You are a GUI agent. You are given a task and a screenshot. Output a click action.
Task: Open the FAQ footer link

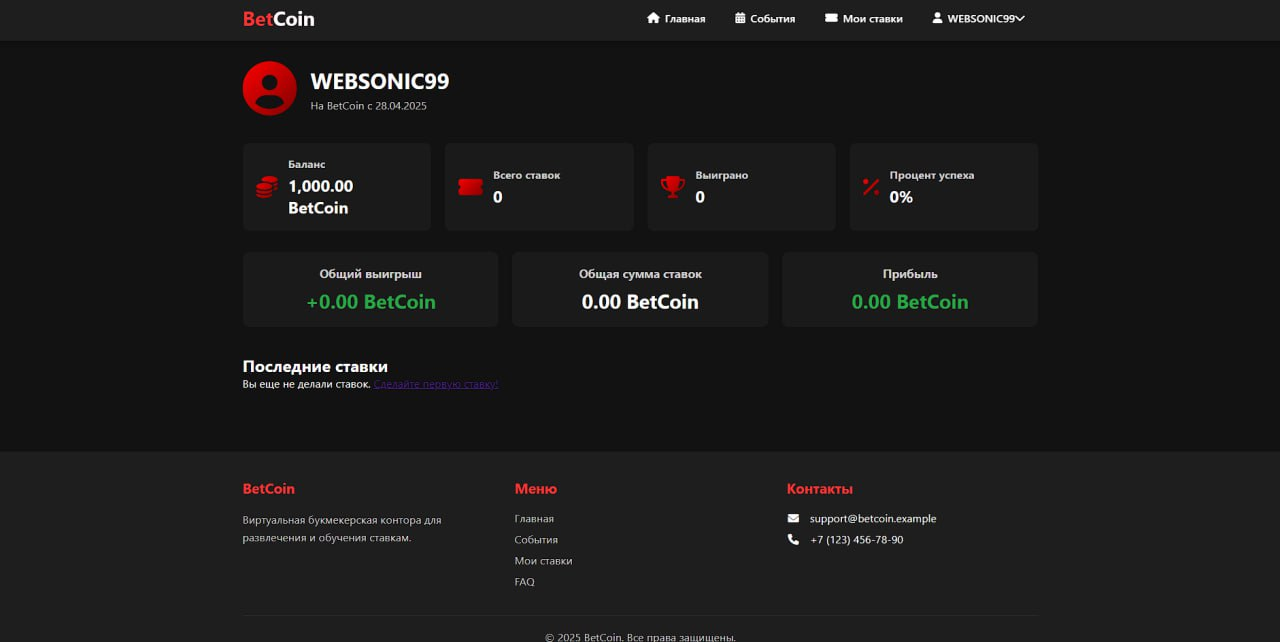(525, 582)
